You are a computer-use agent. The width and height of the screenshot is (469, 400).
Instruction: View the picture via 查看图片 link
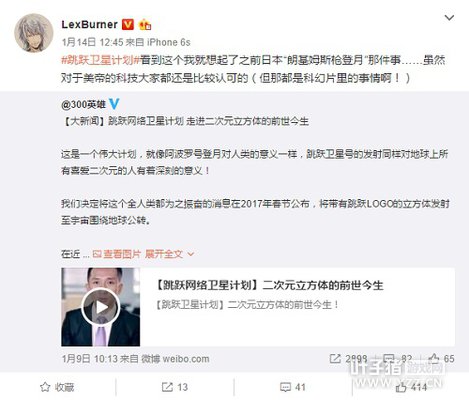117,254
